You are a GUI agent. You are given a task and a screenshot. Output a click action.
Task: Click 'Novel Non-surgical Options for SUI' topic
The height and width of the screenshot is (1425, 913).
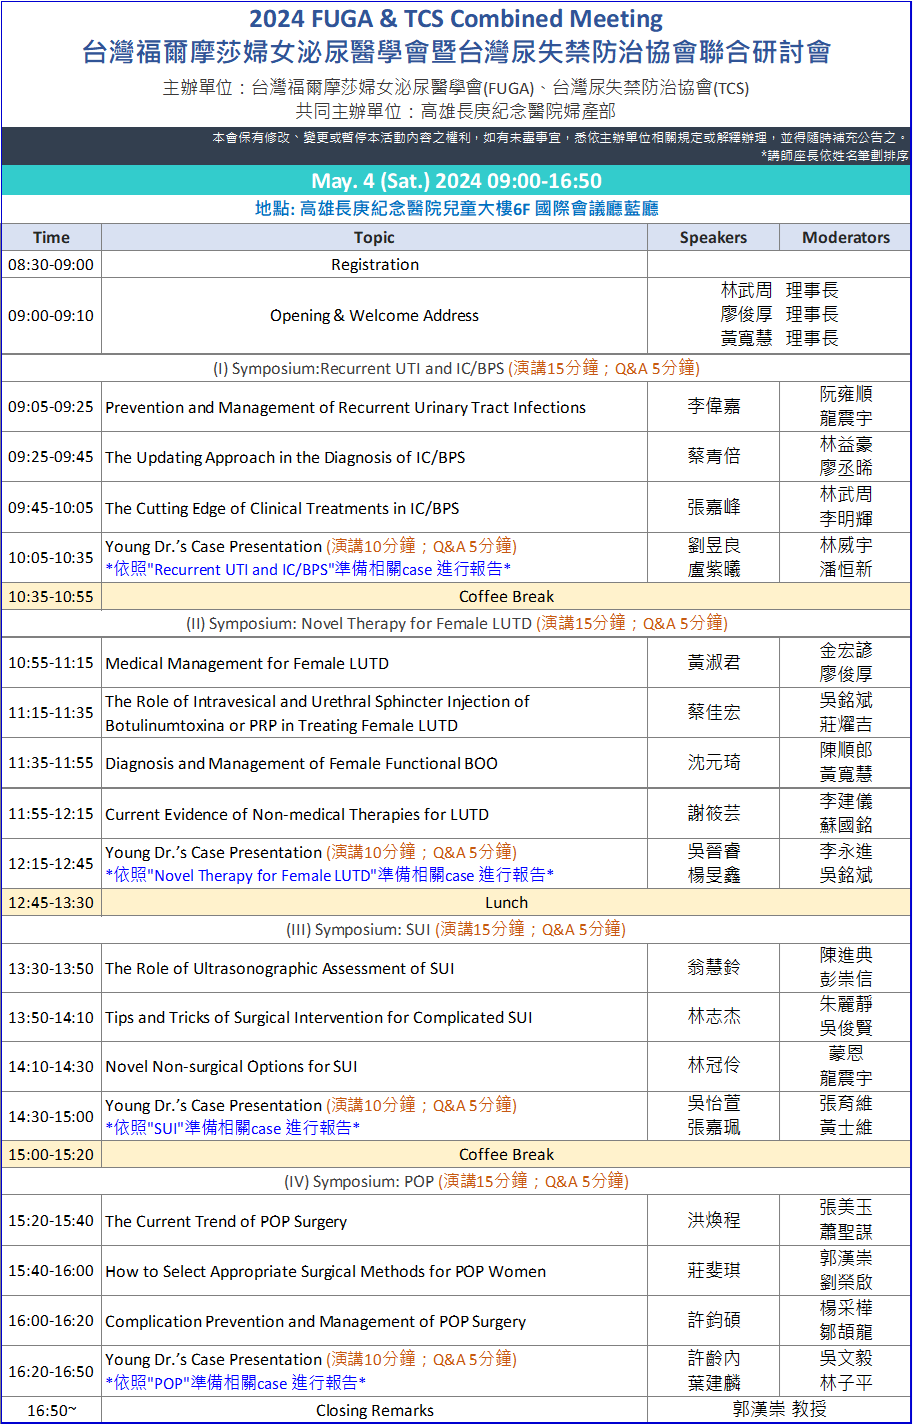(231, 1067)
